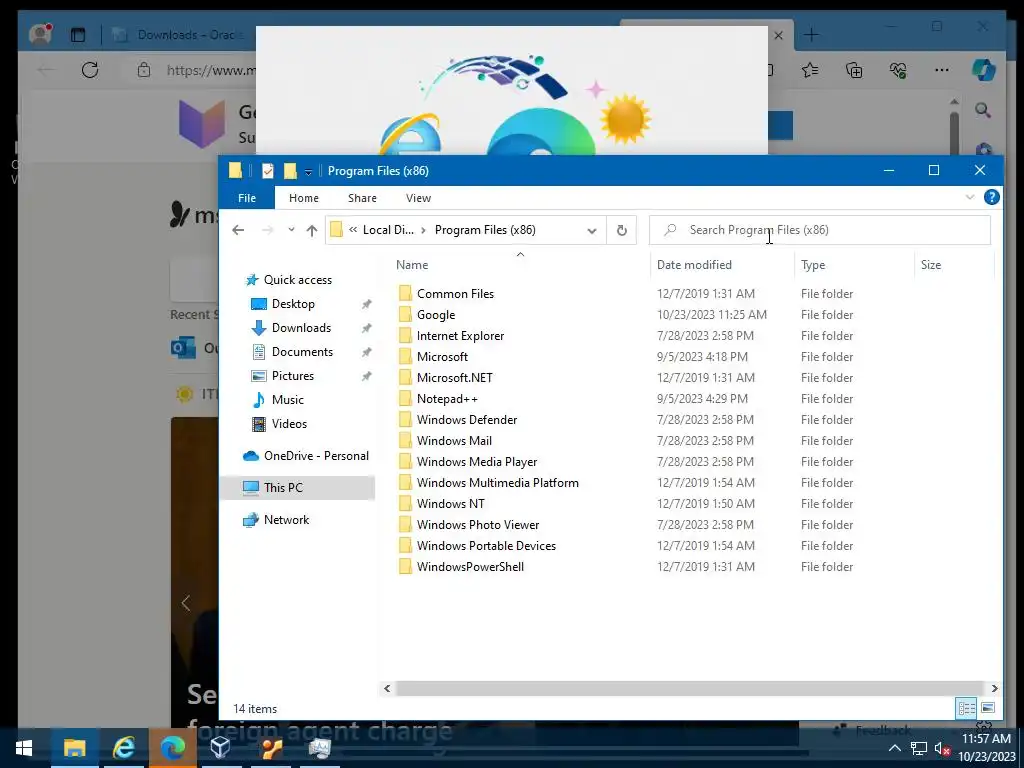This screenshot has height=768, width=1024.
Task: Select the Microsoft folder icon
Action: 405,357
